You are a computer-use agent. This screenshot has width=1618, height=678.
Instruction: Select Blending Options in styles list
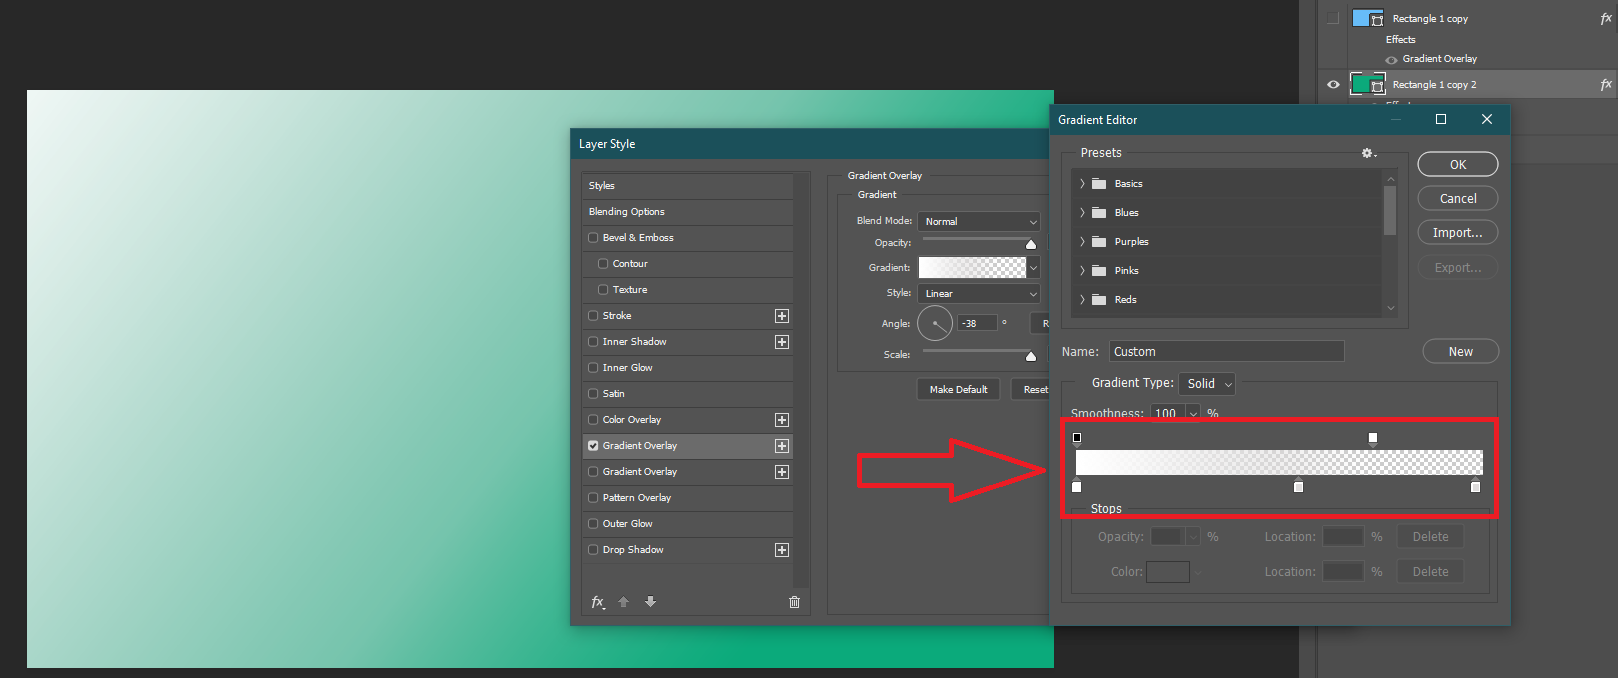pos(627,212)
